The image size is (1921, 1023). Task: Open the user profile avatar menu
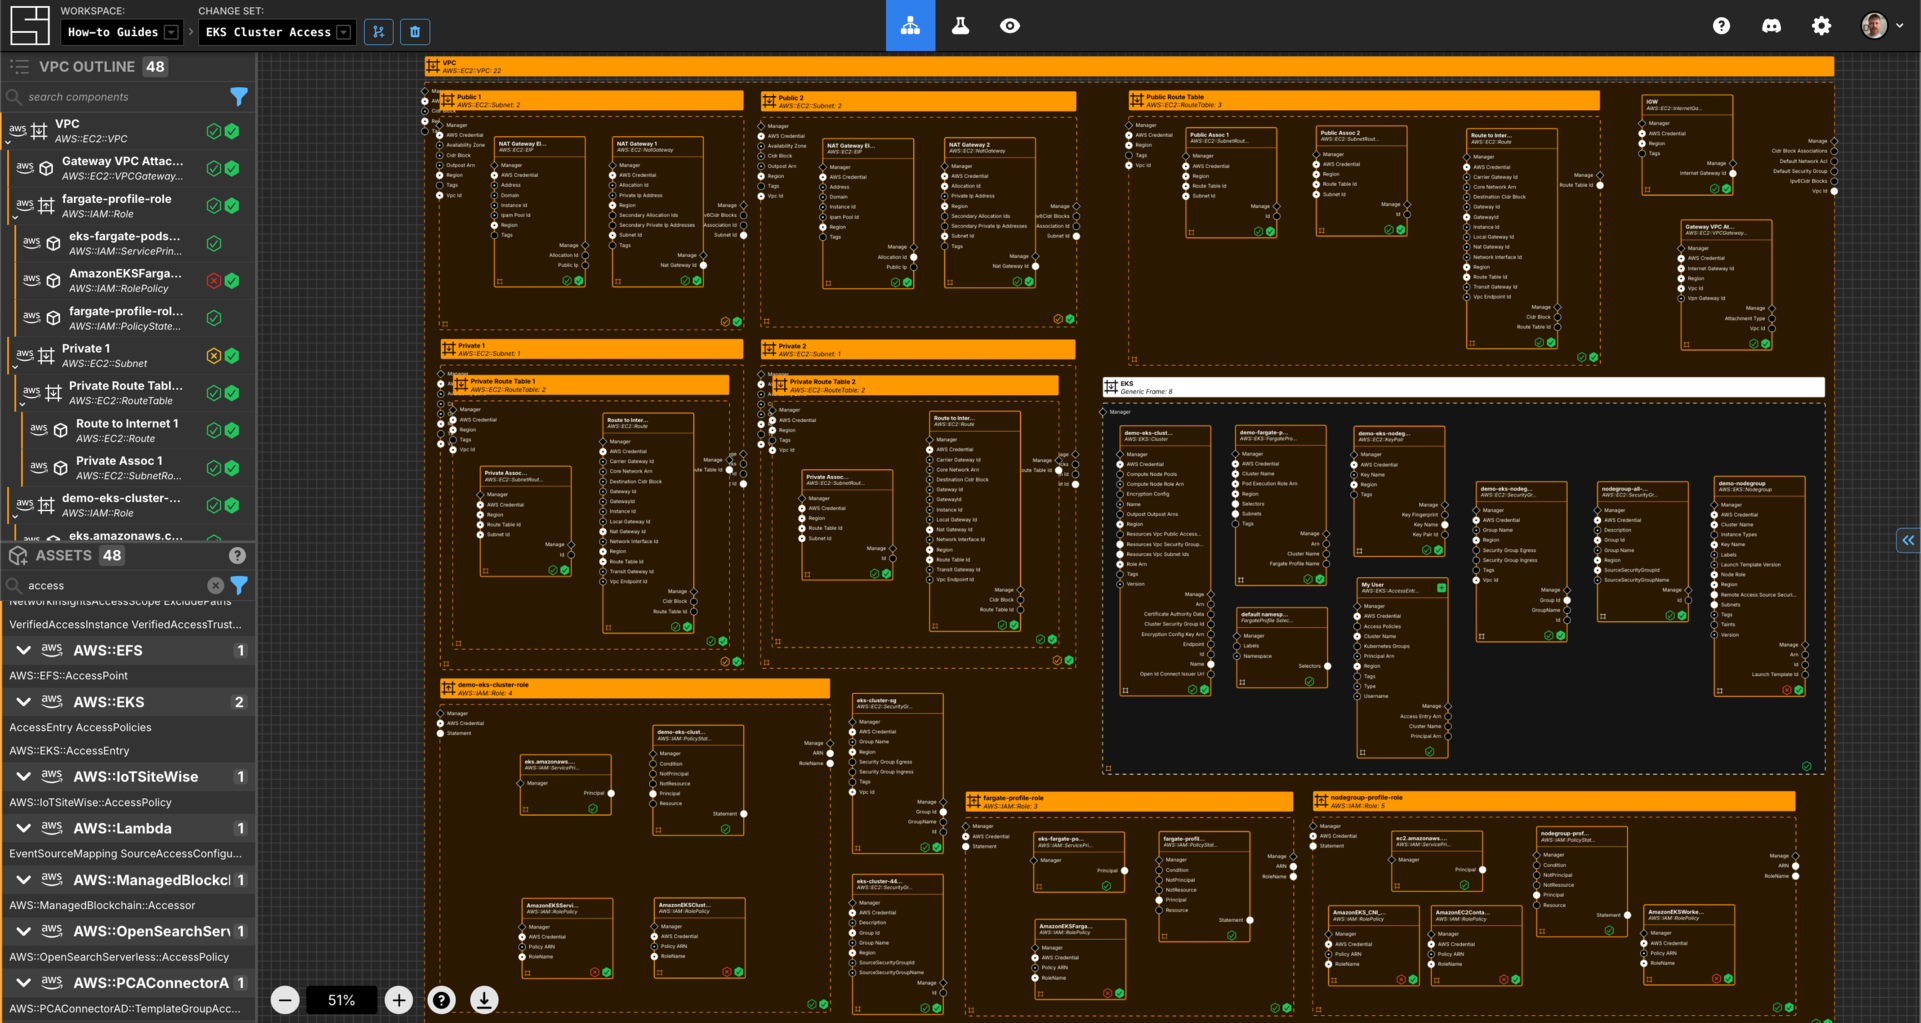coord(1881,26)
